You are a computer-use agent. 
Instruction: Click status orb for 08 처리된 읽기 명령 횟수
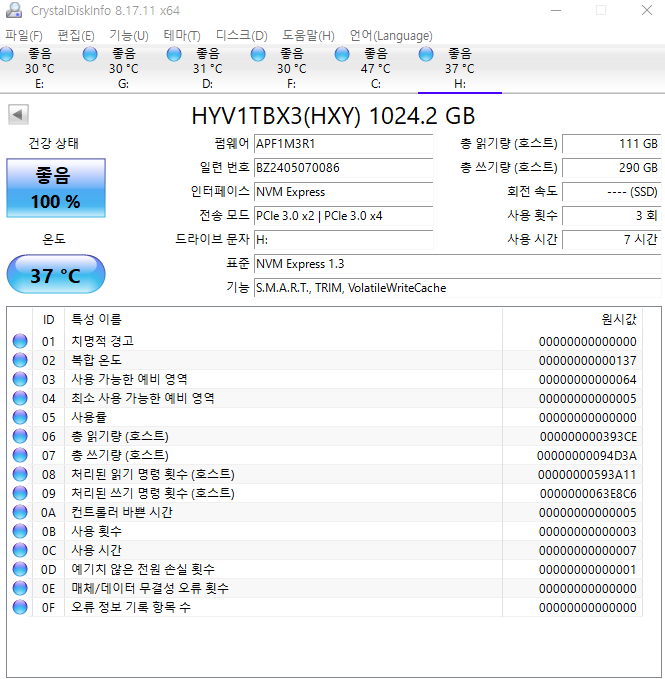click(20, 475)
